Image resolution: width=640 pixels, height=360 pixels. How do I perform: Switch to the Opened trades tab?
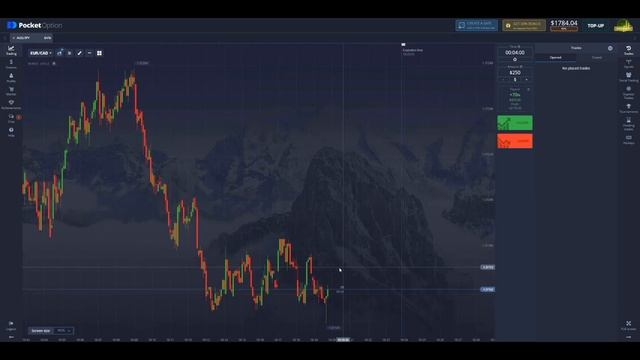[556, 58]
